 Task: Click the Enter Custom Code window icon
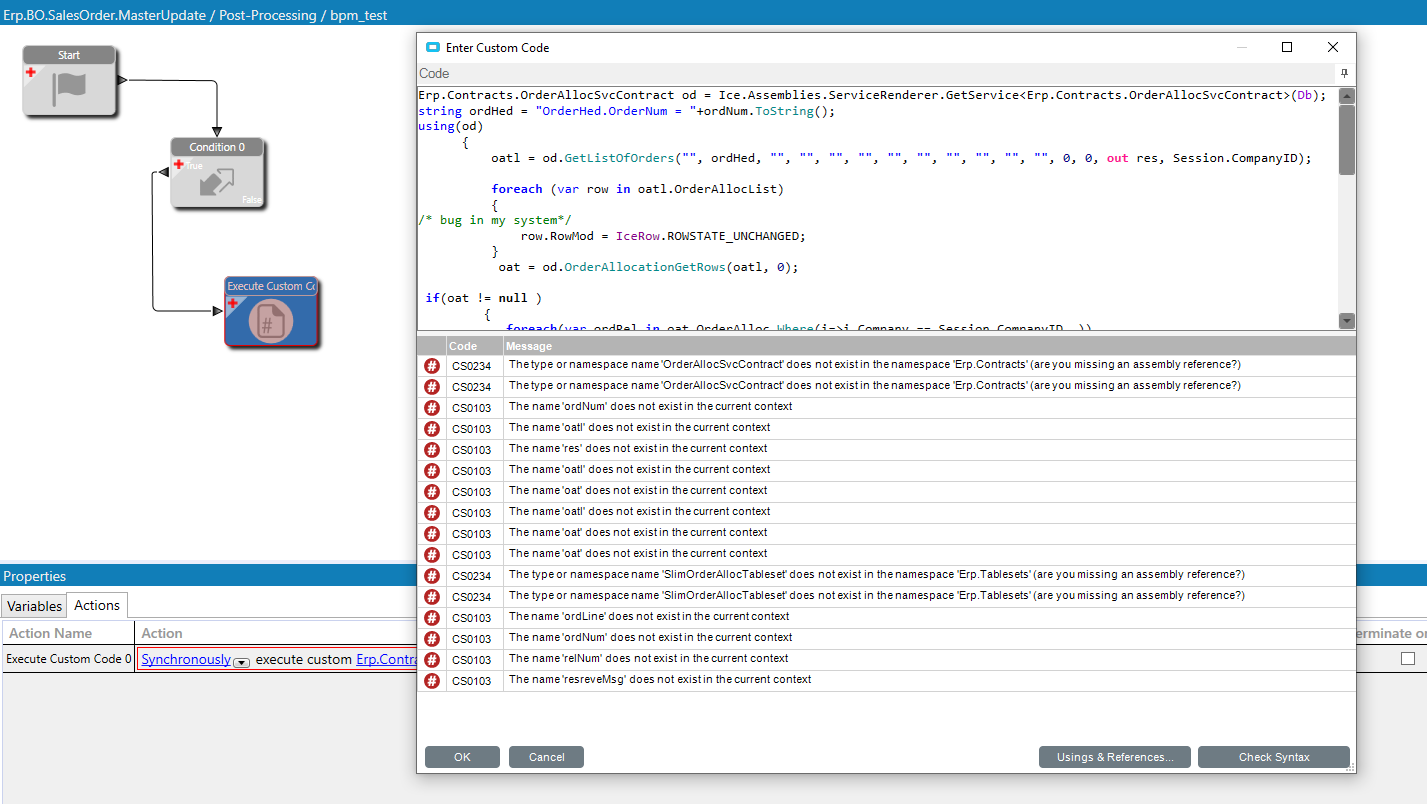click(432, 48)
